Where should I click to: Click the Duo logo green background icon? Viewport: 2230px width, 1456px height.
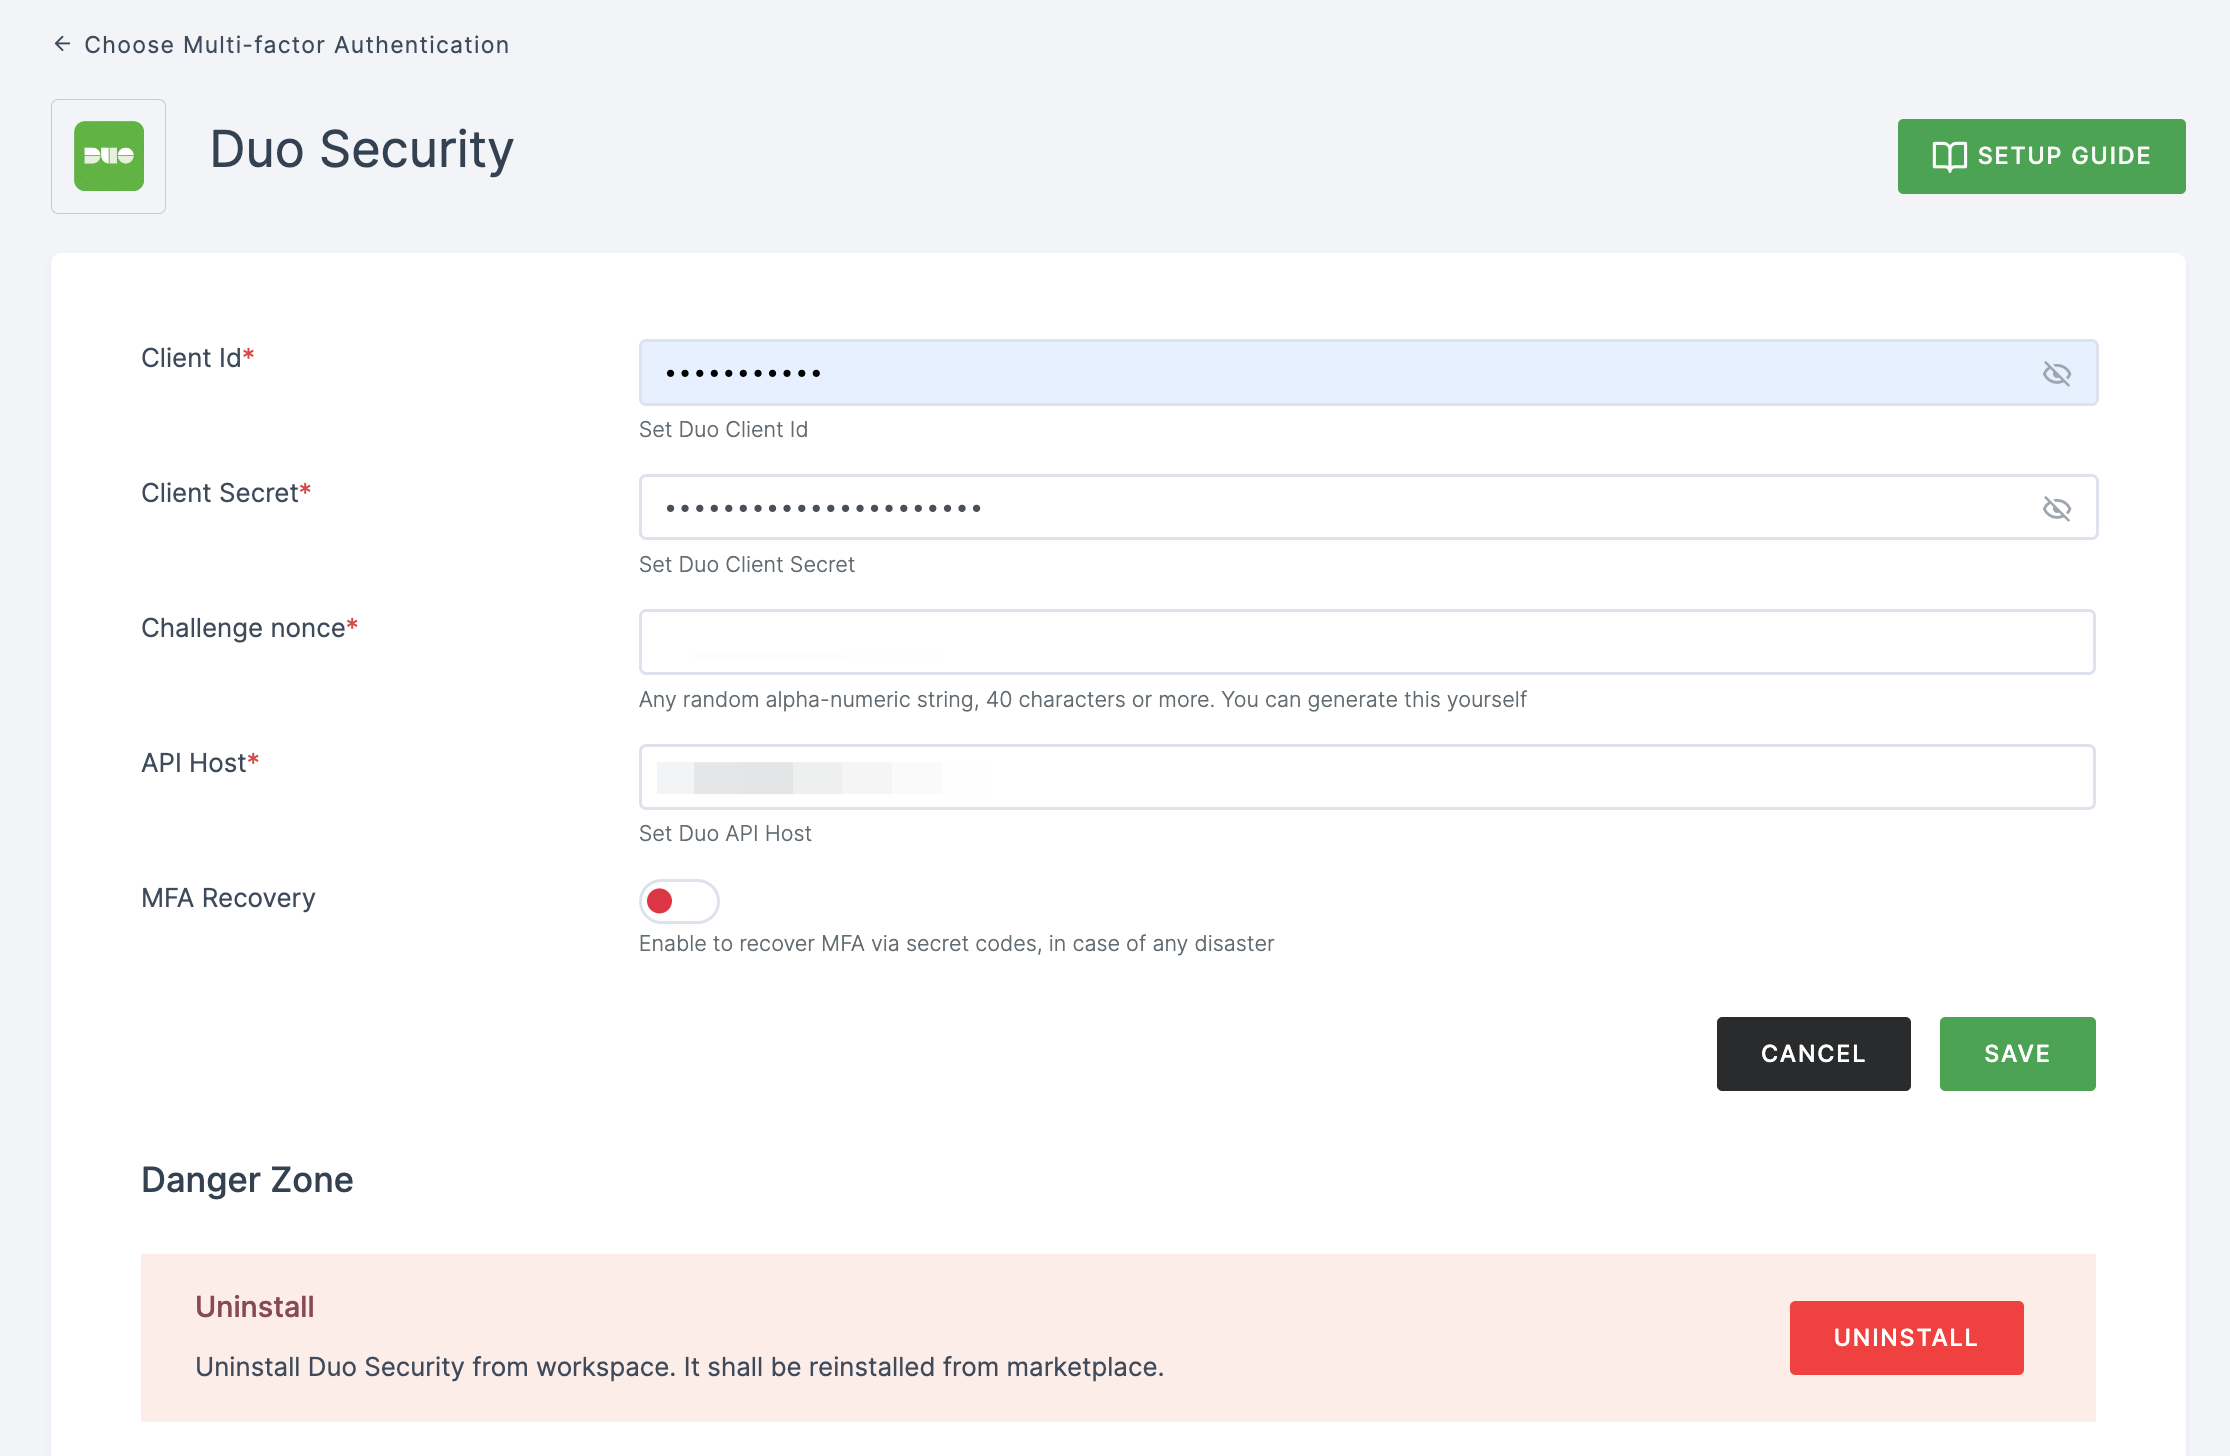[x=109, y=156]
